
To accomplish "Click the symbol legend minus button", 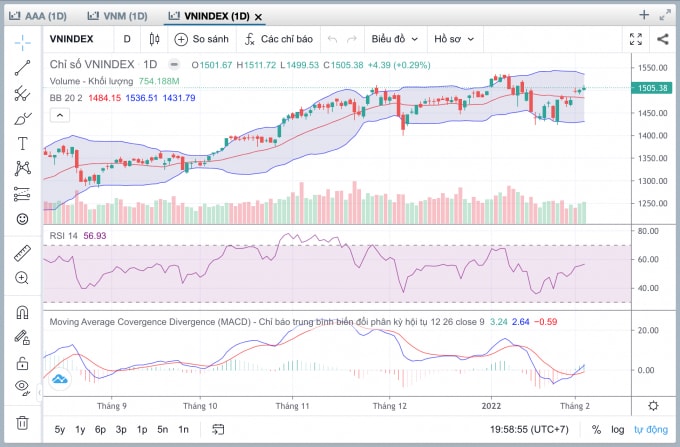I will (174, 65).
